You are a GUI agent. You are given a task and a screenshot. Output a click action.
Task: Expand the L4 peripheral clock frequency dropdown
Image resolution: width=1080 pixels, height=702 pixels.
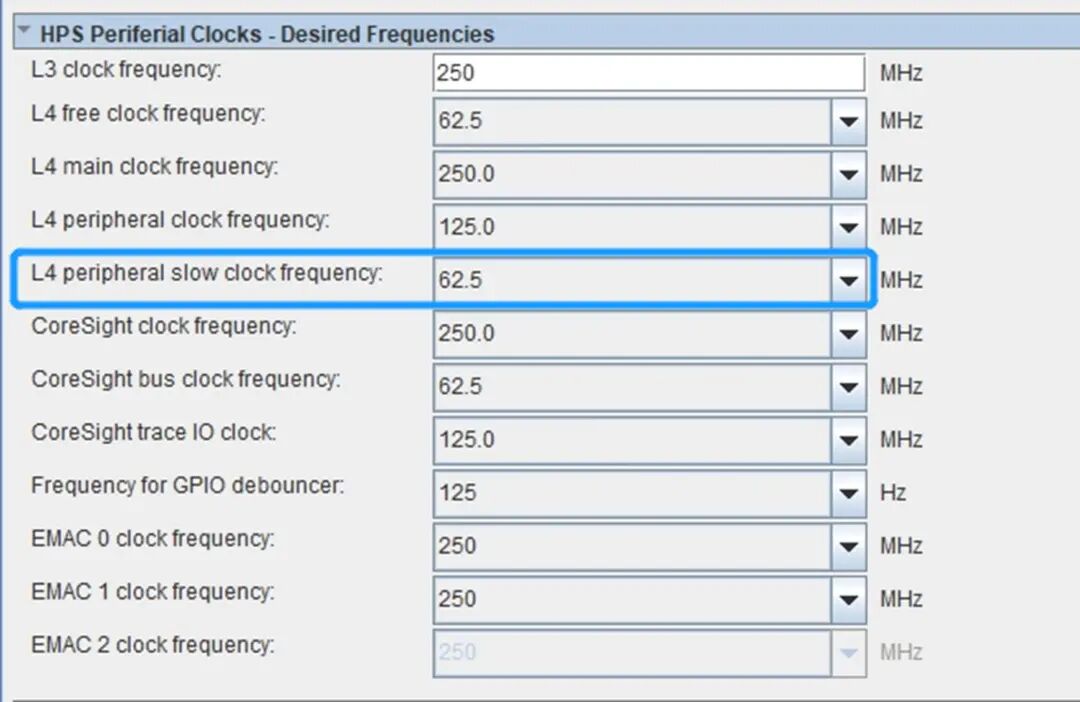click(x=849, y=227)
